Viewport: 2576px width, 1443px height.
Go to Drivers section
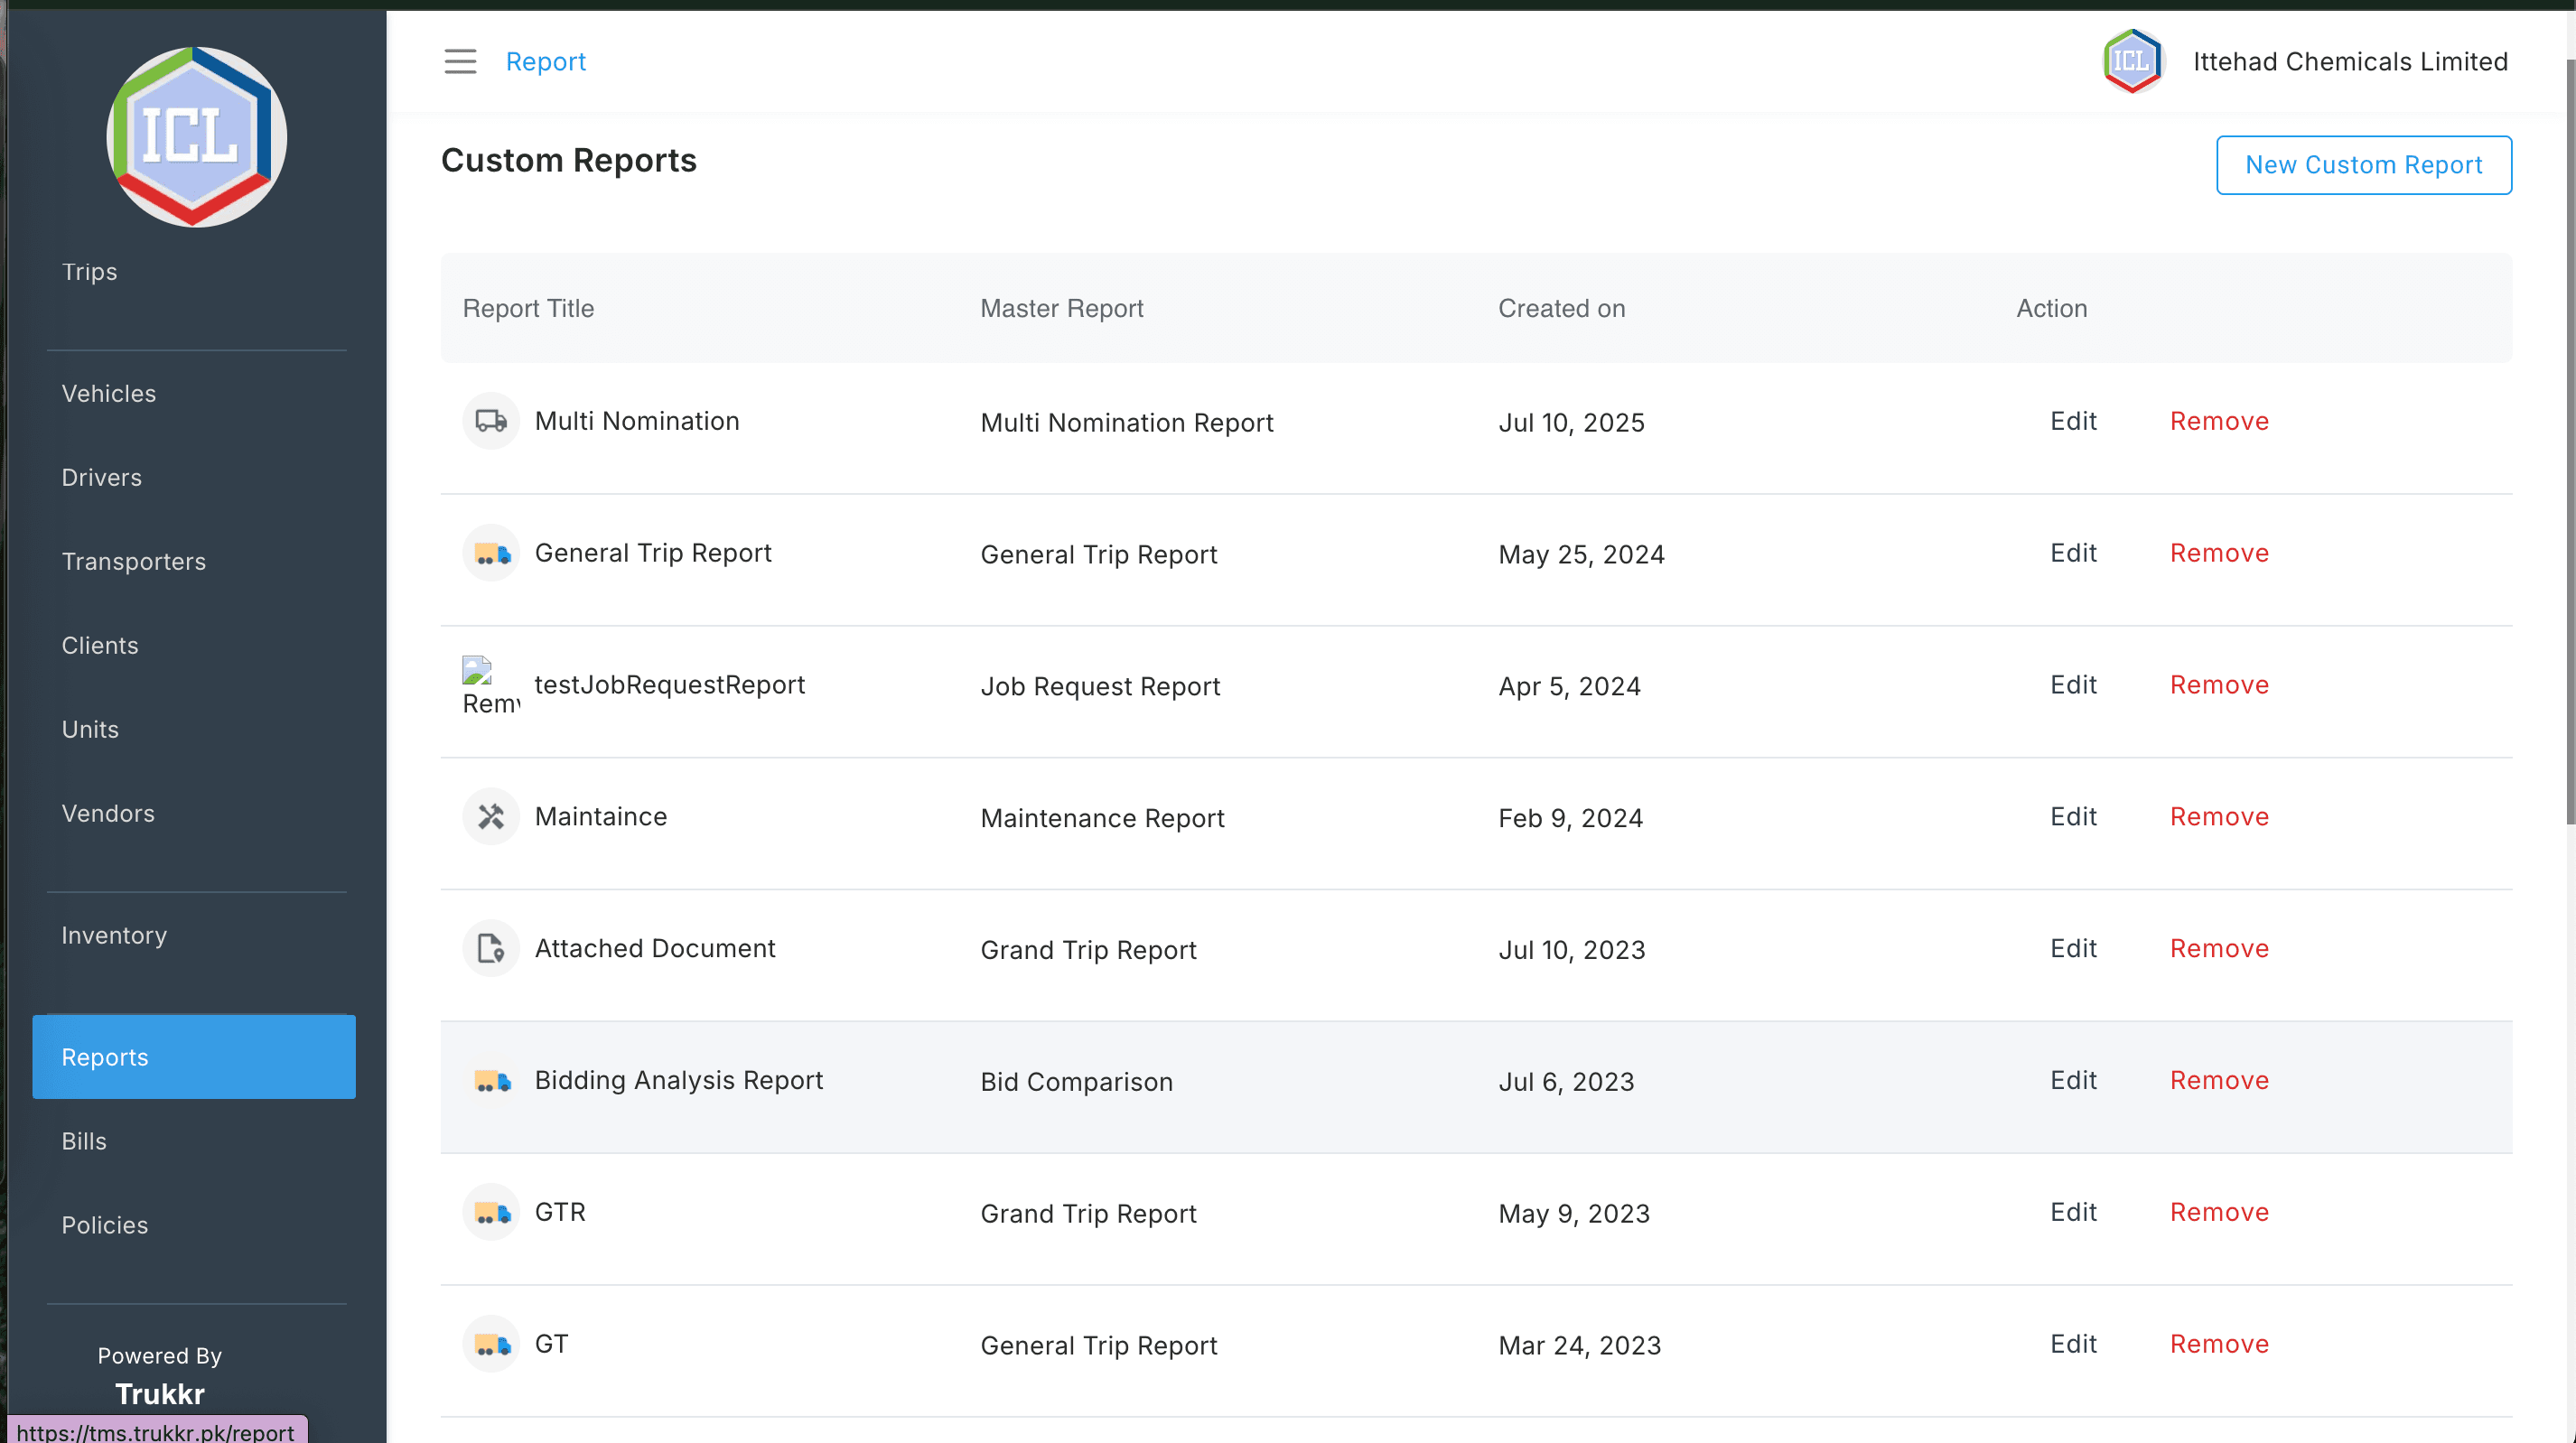pyautogui.click(x=102, y=478)
